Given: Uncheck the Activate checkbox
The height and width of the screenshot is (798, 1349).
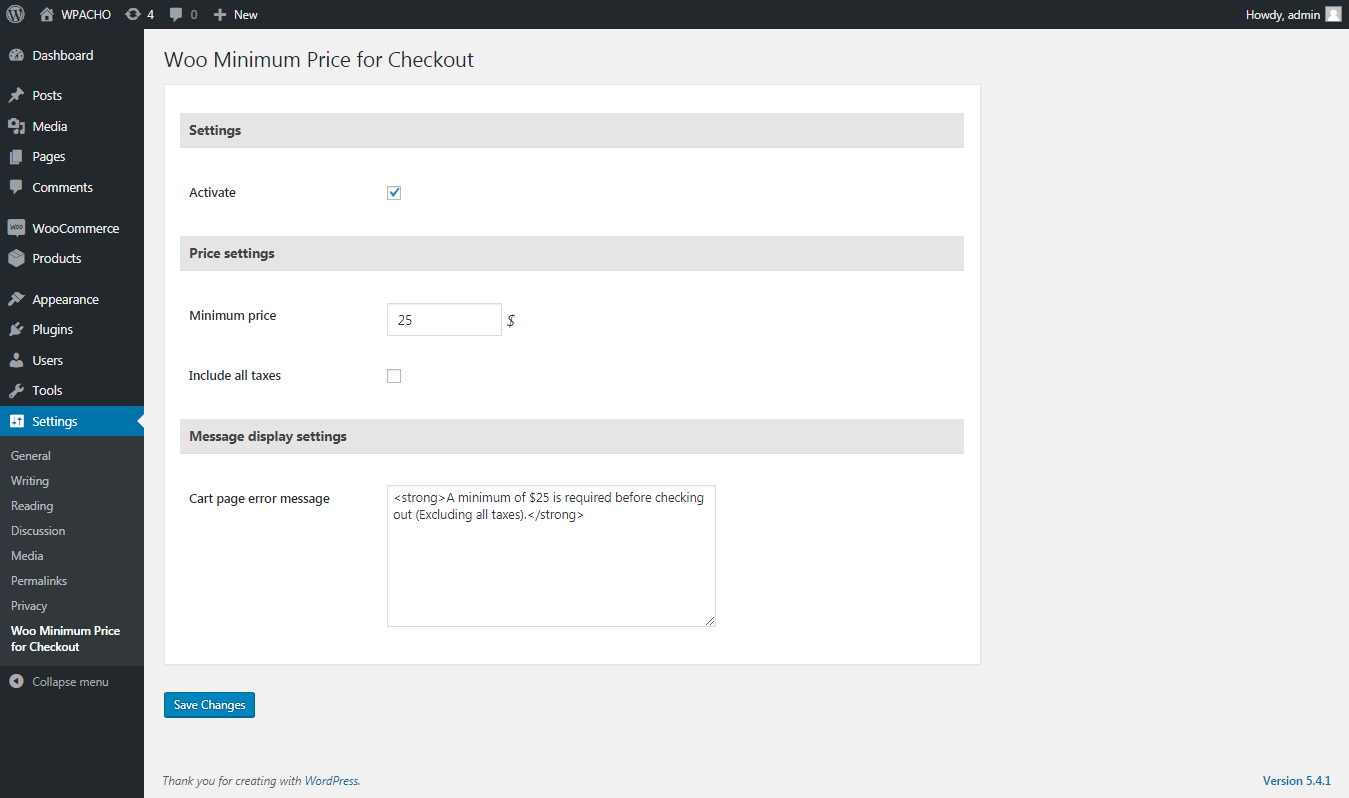Looking at the screenshot, I should (x=394, y=193).
